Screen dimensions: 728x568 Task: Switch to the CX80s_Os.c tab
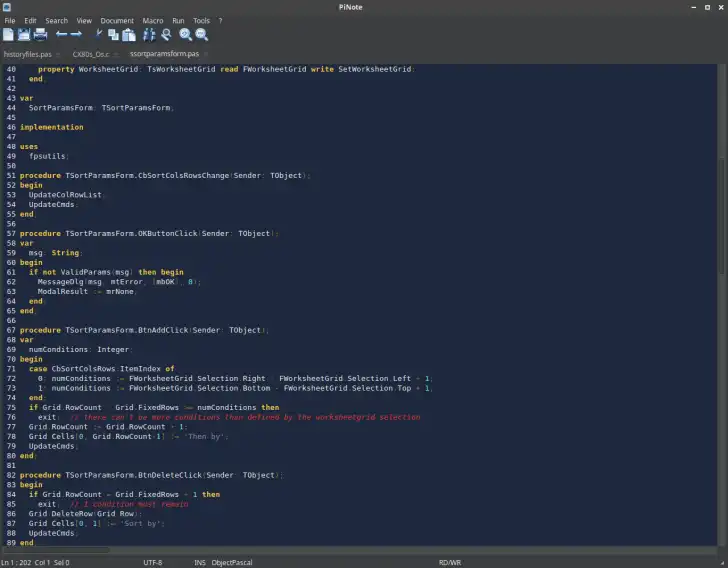coord(89,53)
